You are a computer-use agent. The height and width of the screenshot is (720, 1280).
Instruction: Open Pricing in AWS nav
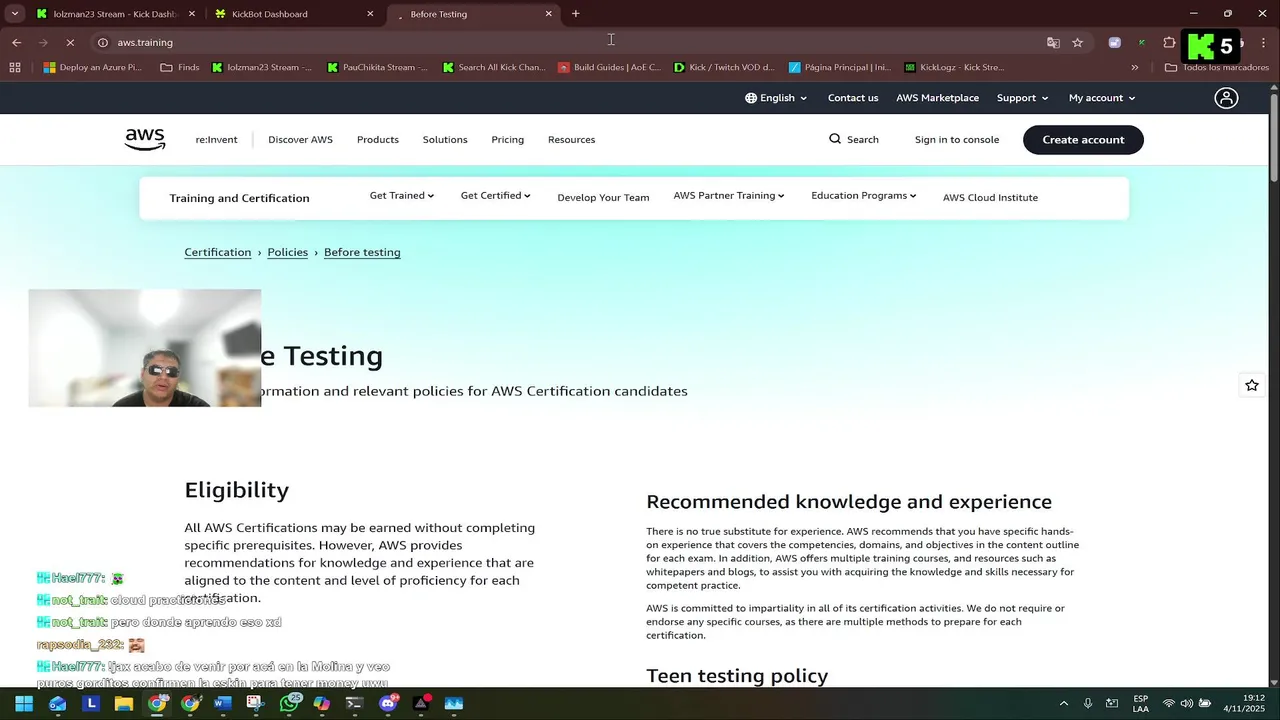tap(507, 140)
